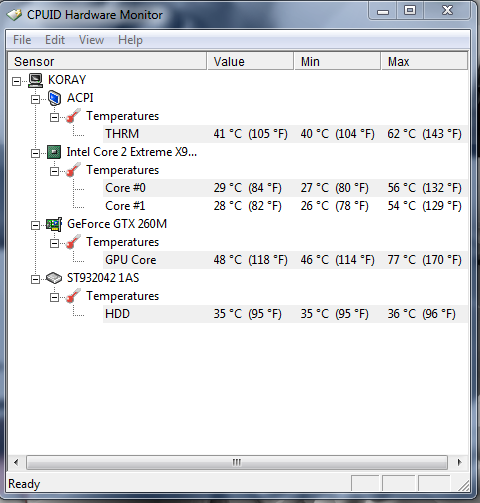Click the thermometer icon under Intel Core 2 Extreme
Image resolution: width=480 pixels, height=503 pixels.
73,170
